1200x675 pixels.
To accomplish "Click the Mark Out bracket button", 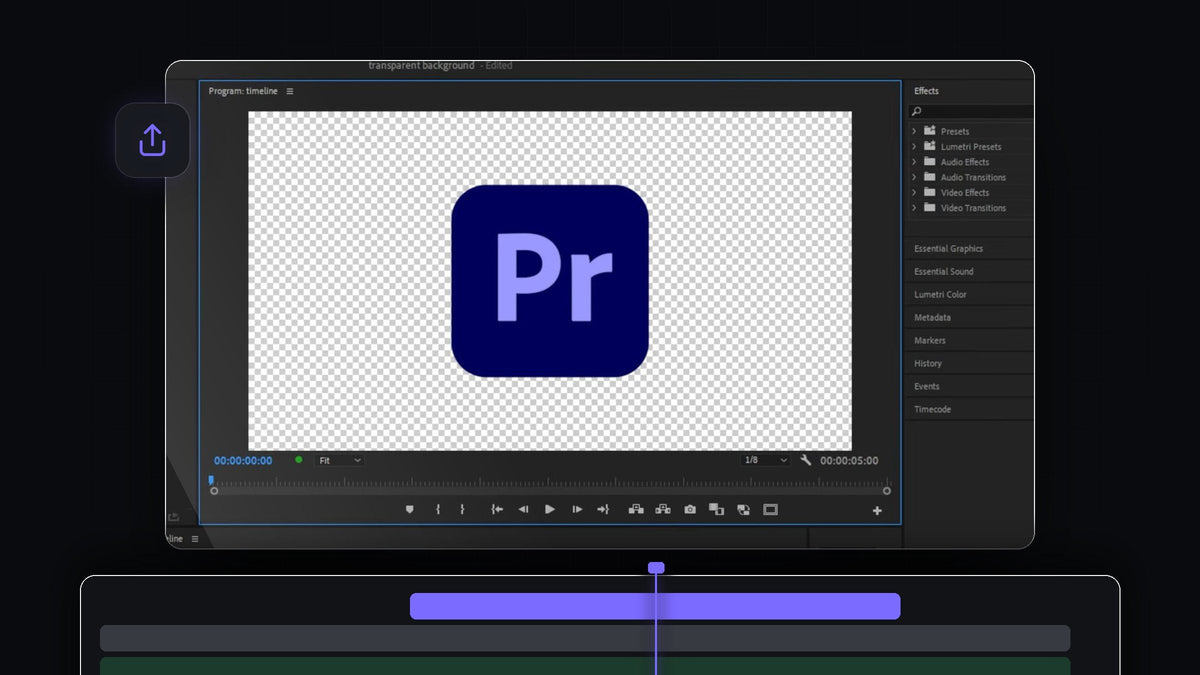I will click(462, 509).
